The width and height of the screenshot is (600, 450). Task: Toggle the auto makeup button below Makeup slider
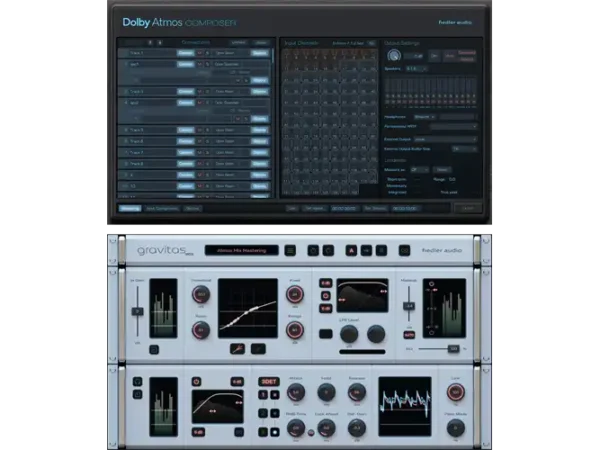[409, 335]
